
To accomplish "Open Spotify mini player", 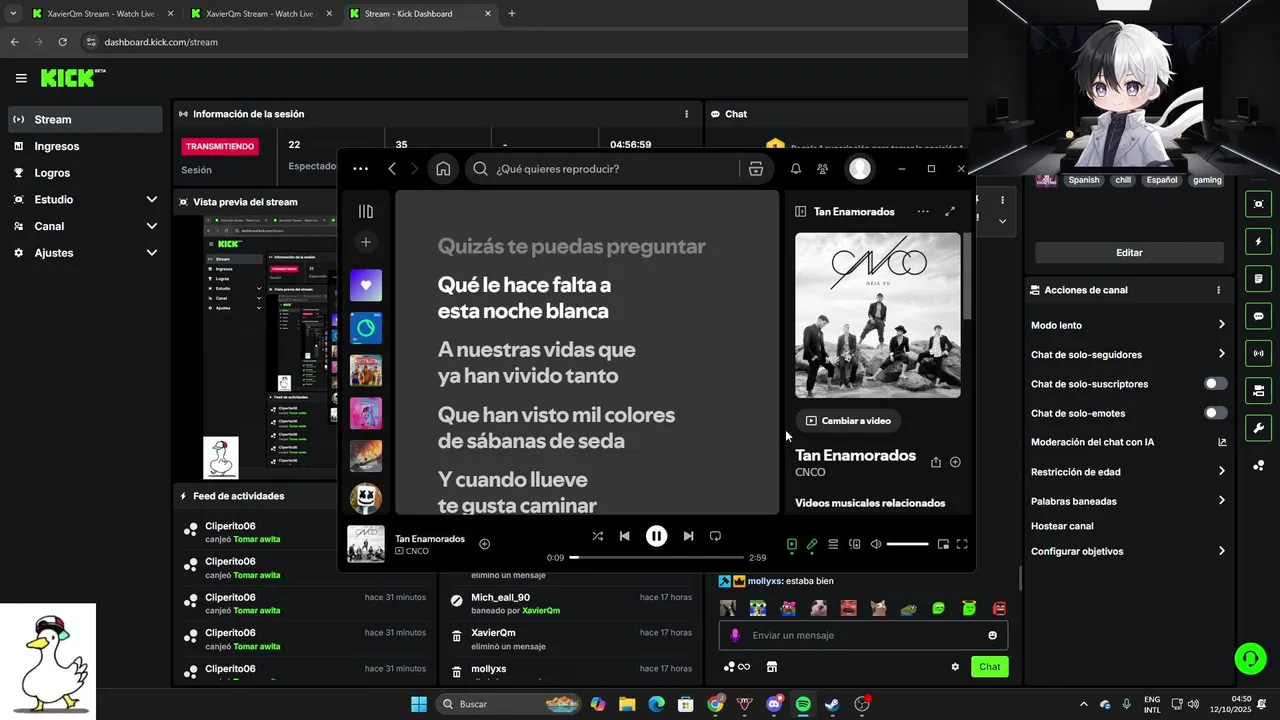I will (x=943, y=545).
